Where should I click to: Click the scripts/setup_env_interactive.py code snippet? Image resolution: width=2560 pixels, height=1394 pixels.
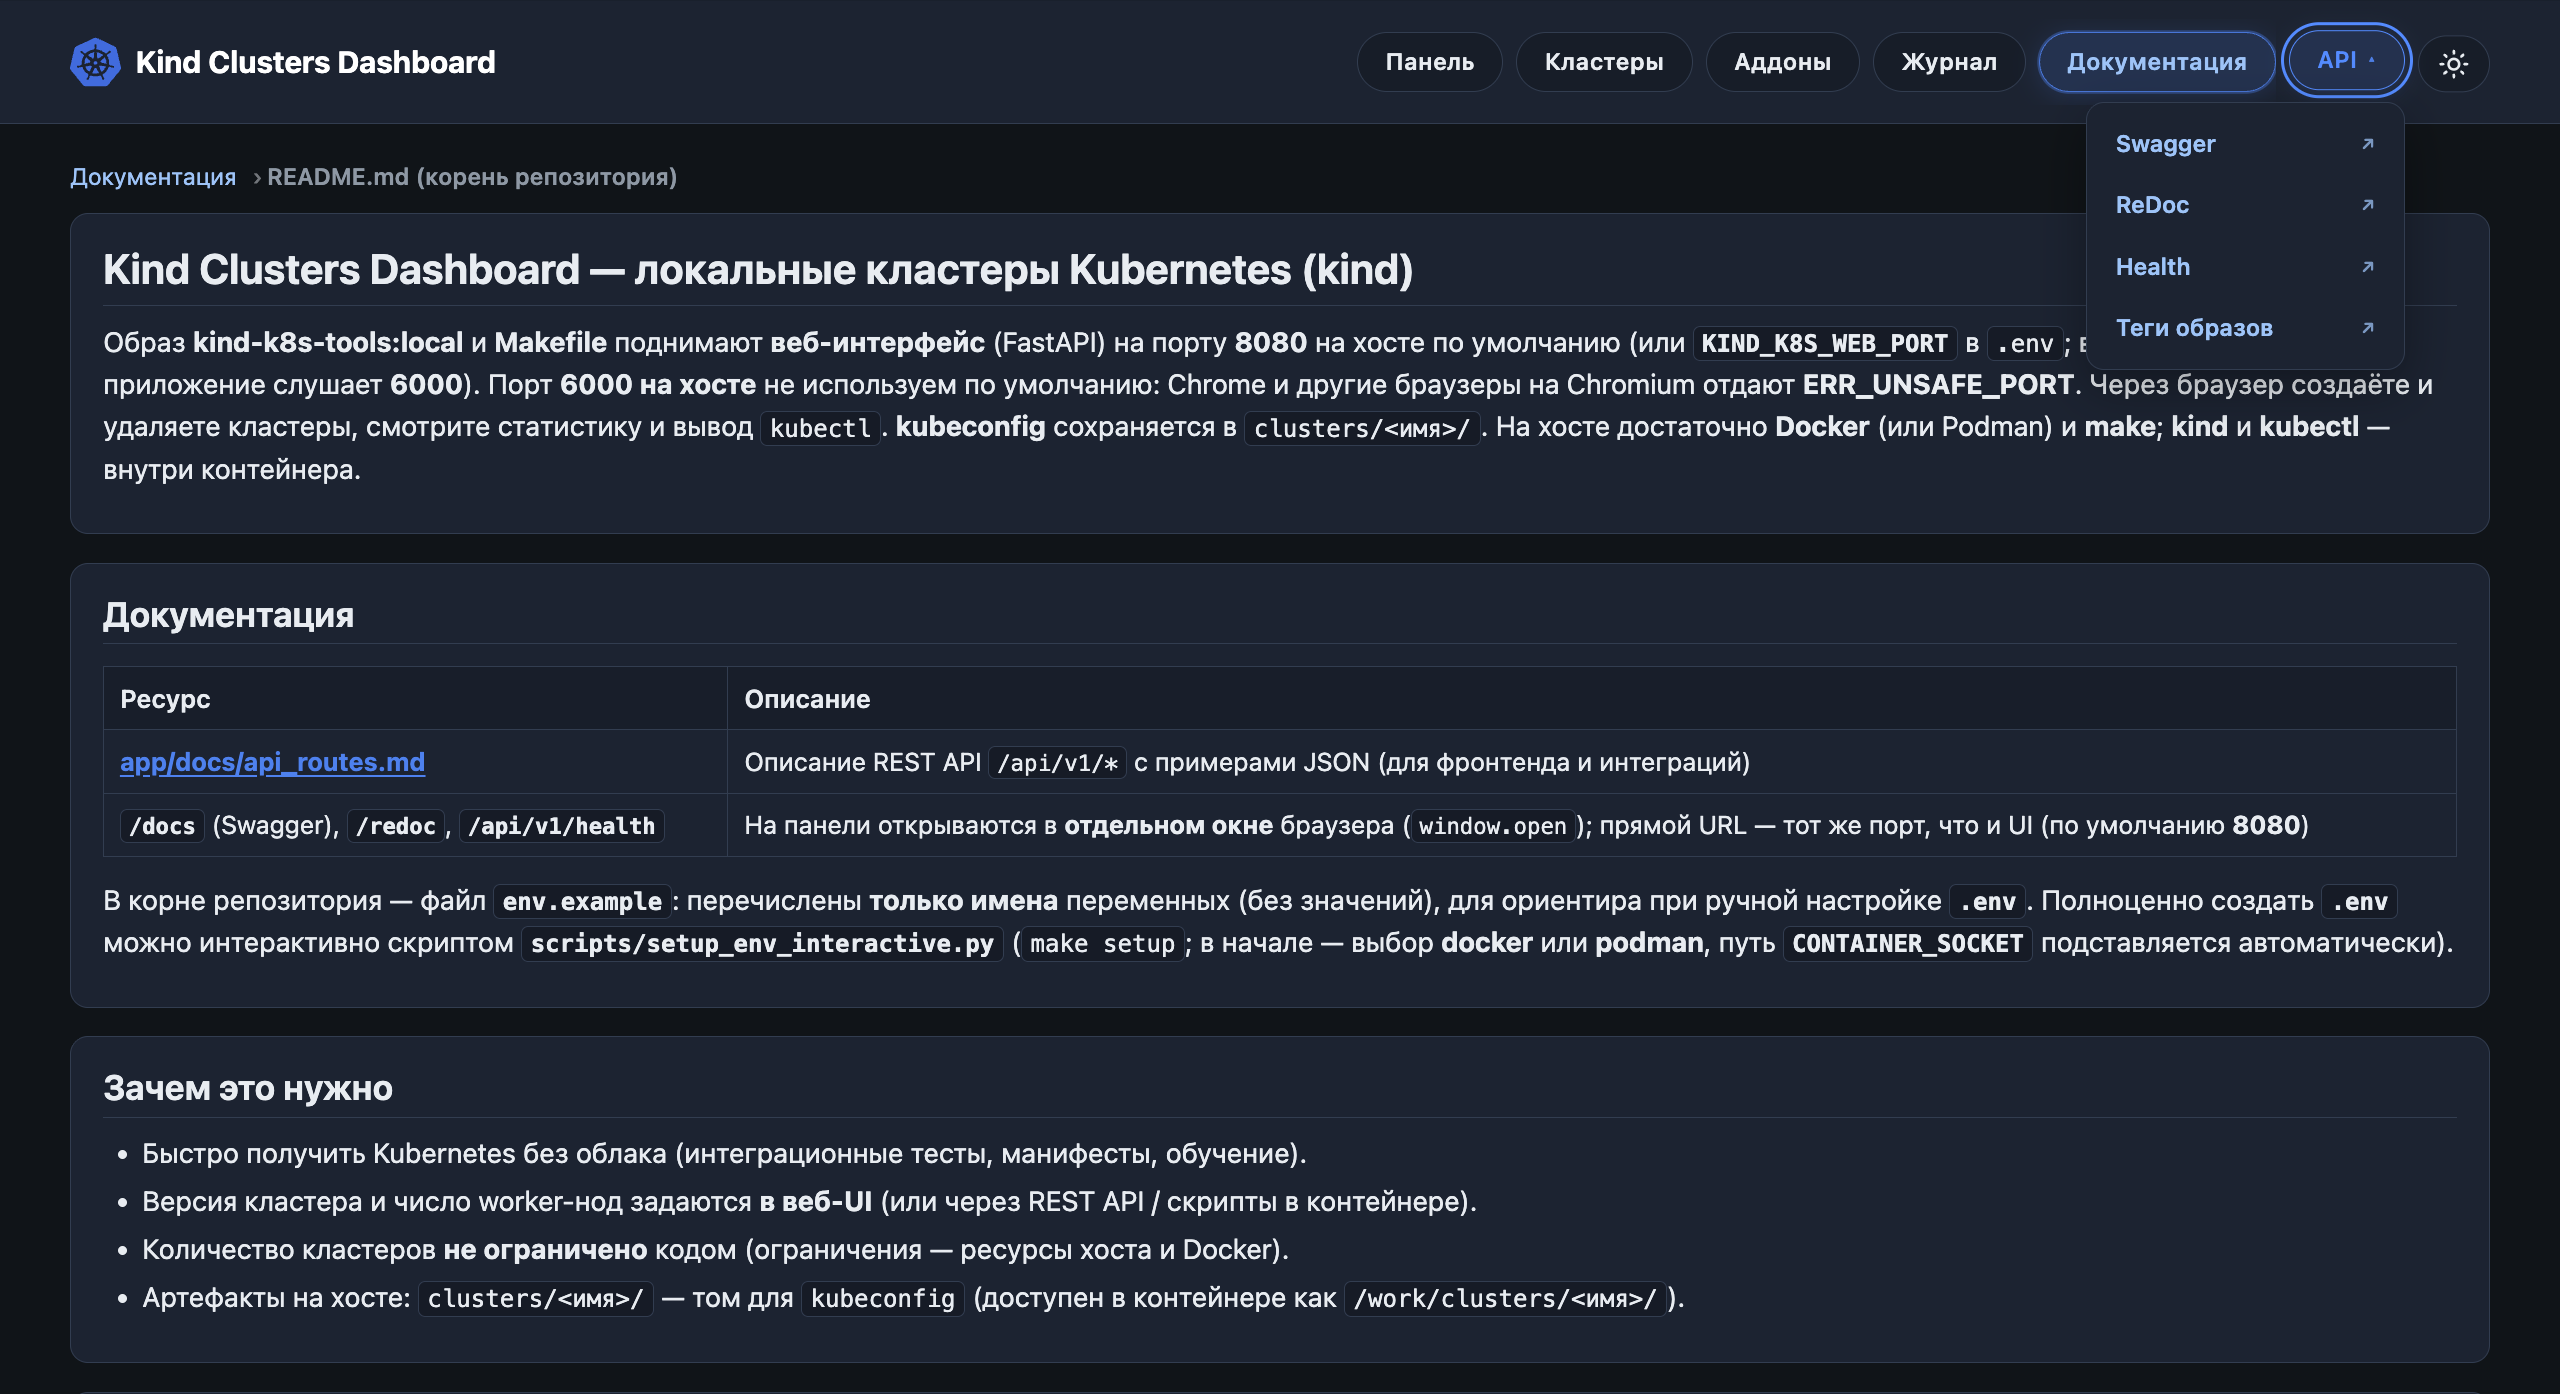762,944
